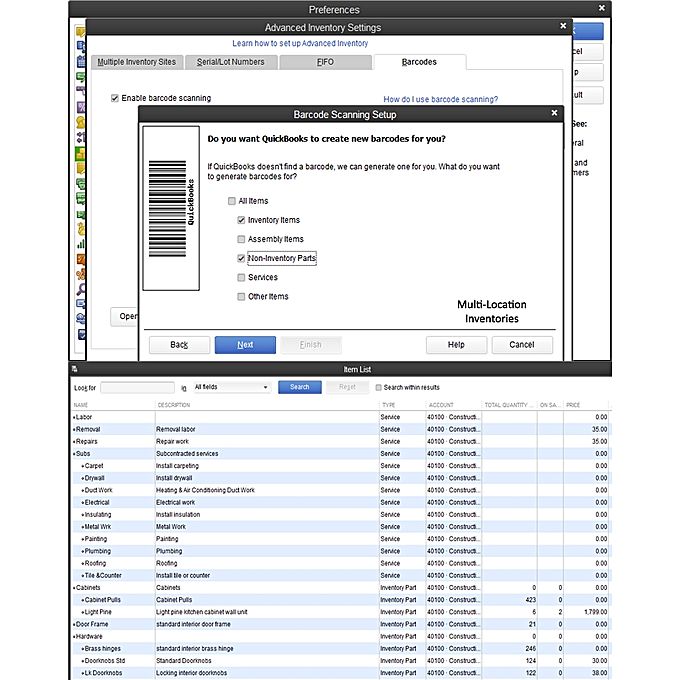Switch to Multiple Inventory Sites tab

click(136, 62)
